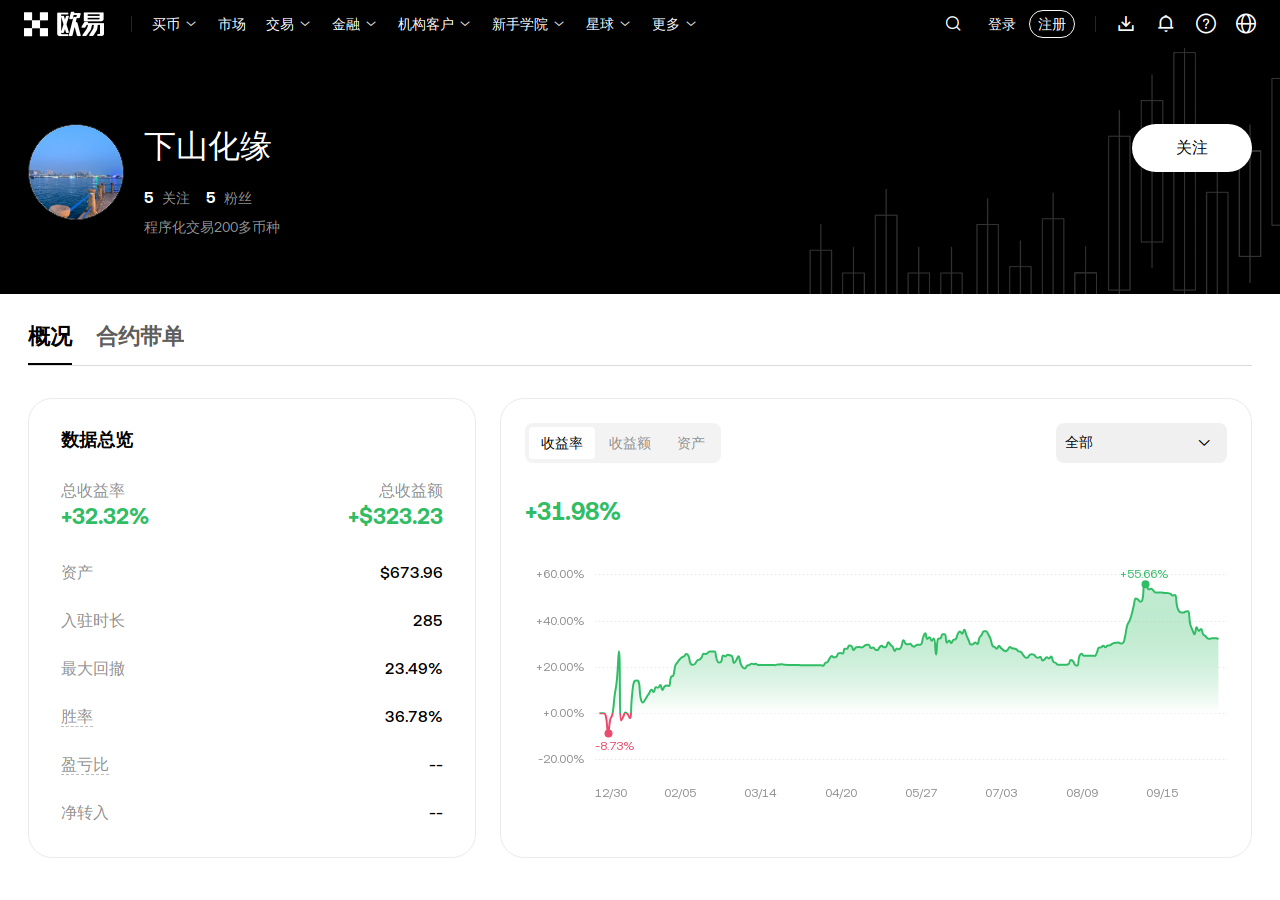Viewport: 1280px width, 900px height.
Task: Open the notifications bell icon
Action: pos(1166,24)
